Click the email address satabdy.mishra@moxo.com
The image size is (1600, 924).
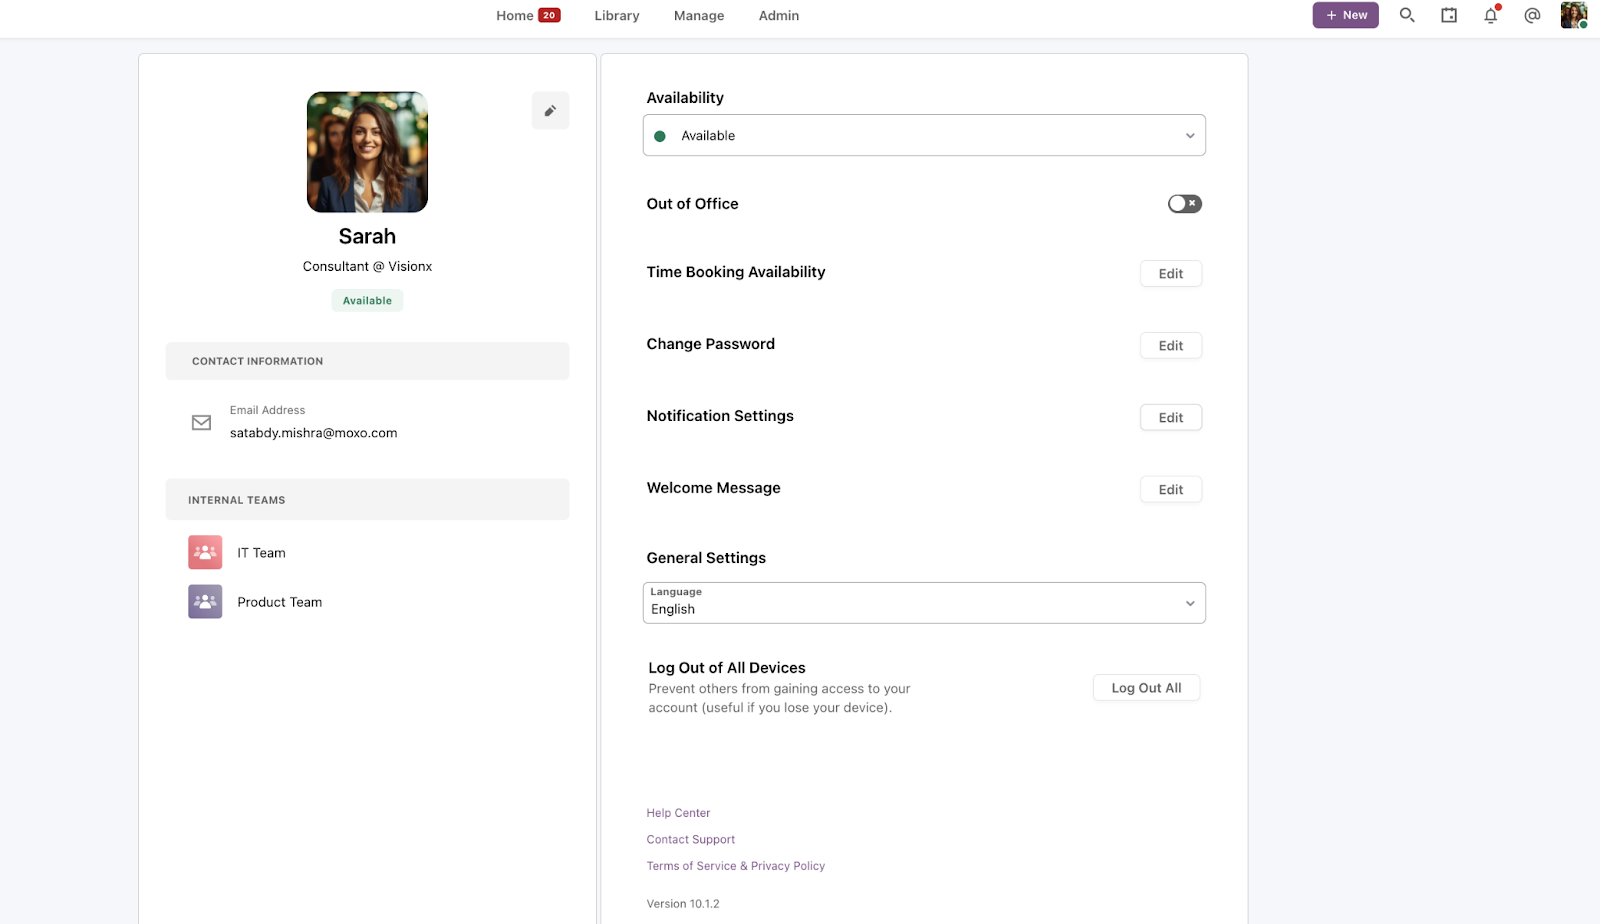(x=313, y=432)
